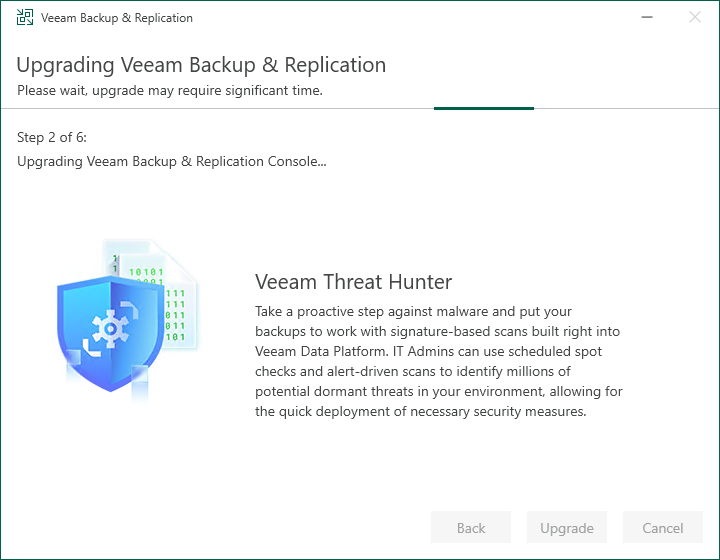The width and height of the screenshot is (720, 560).
Task: Click the 'Veeam Backup & Replication' title bar text
Action: pos(117,18)
